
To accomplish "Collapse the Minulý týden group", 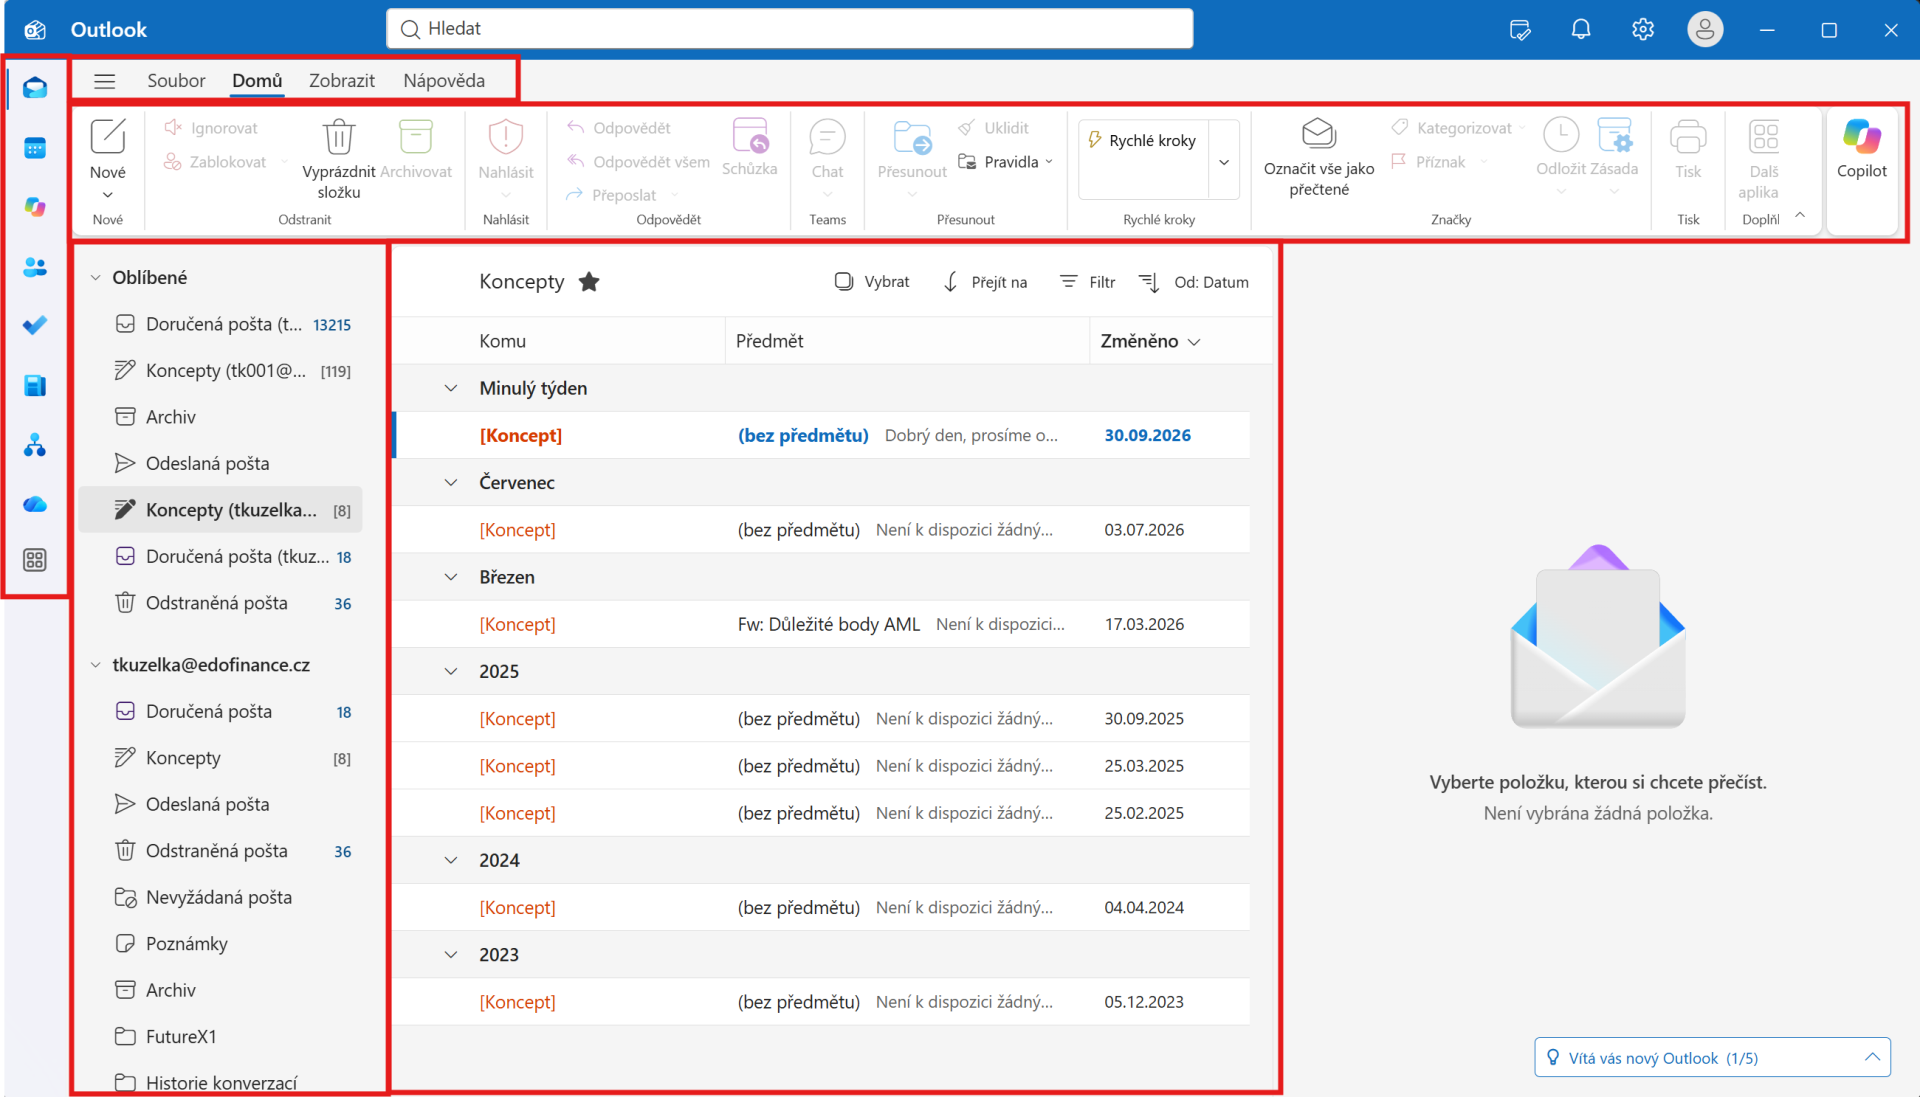I will (451, 388).
